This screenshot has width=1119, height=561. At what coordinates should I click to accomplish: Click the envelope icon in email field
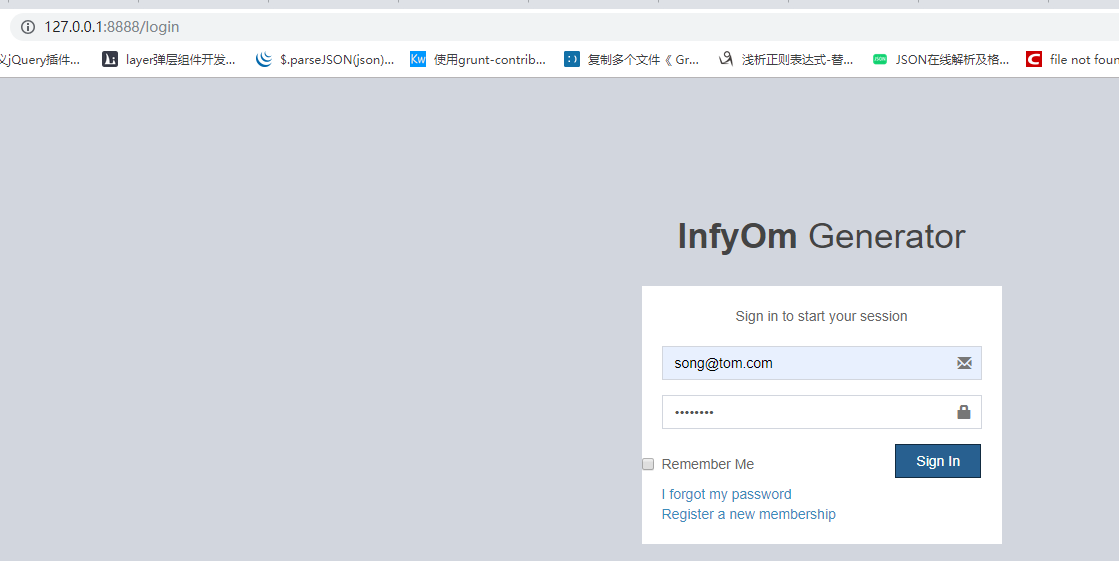964,363
